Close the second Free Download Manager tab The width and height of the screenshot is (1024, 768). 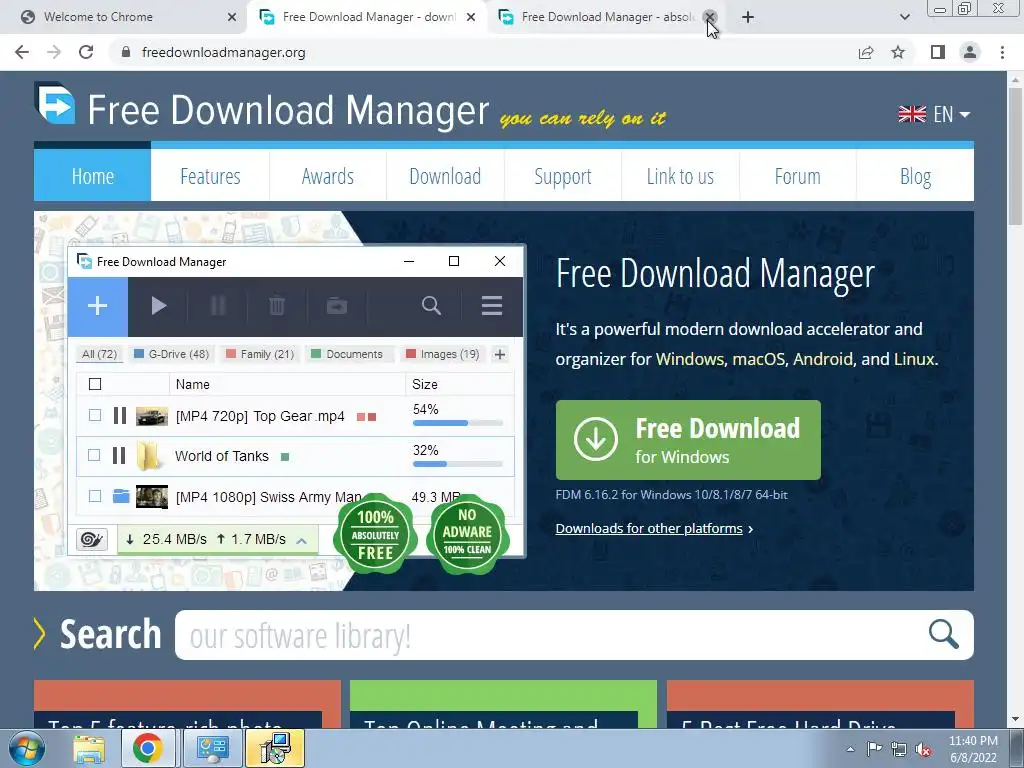pos(710,17)
